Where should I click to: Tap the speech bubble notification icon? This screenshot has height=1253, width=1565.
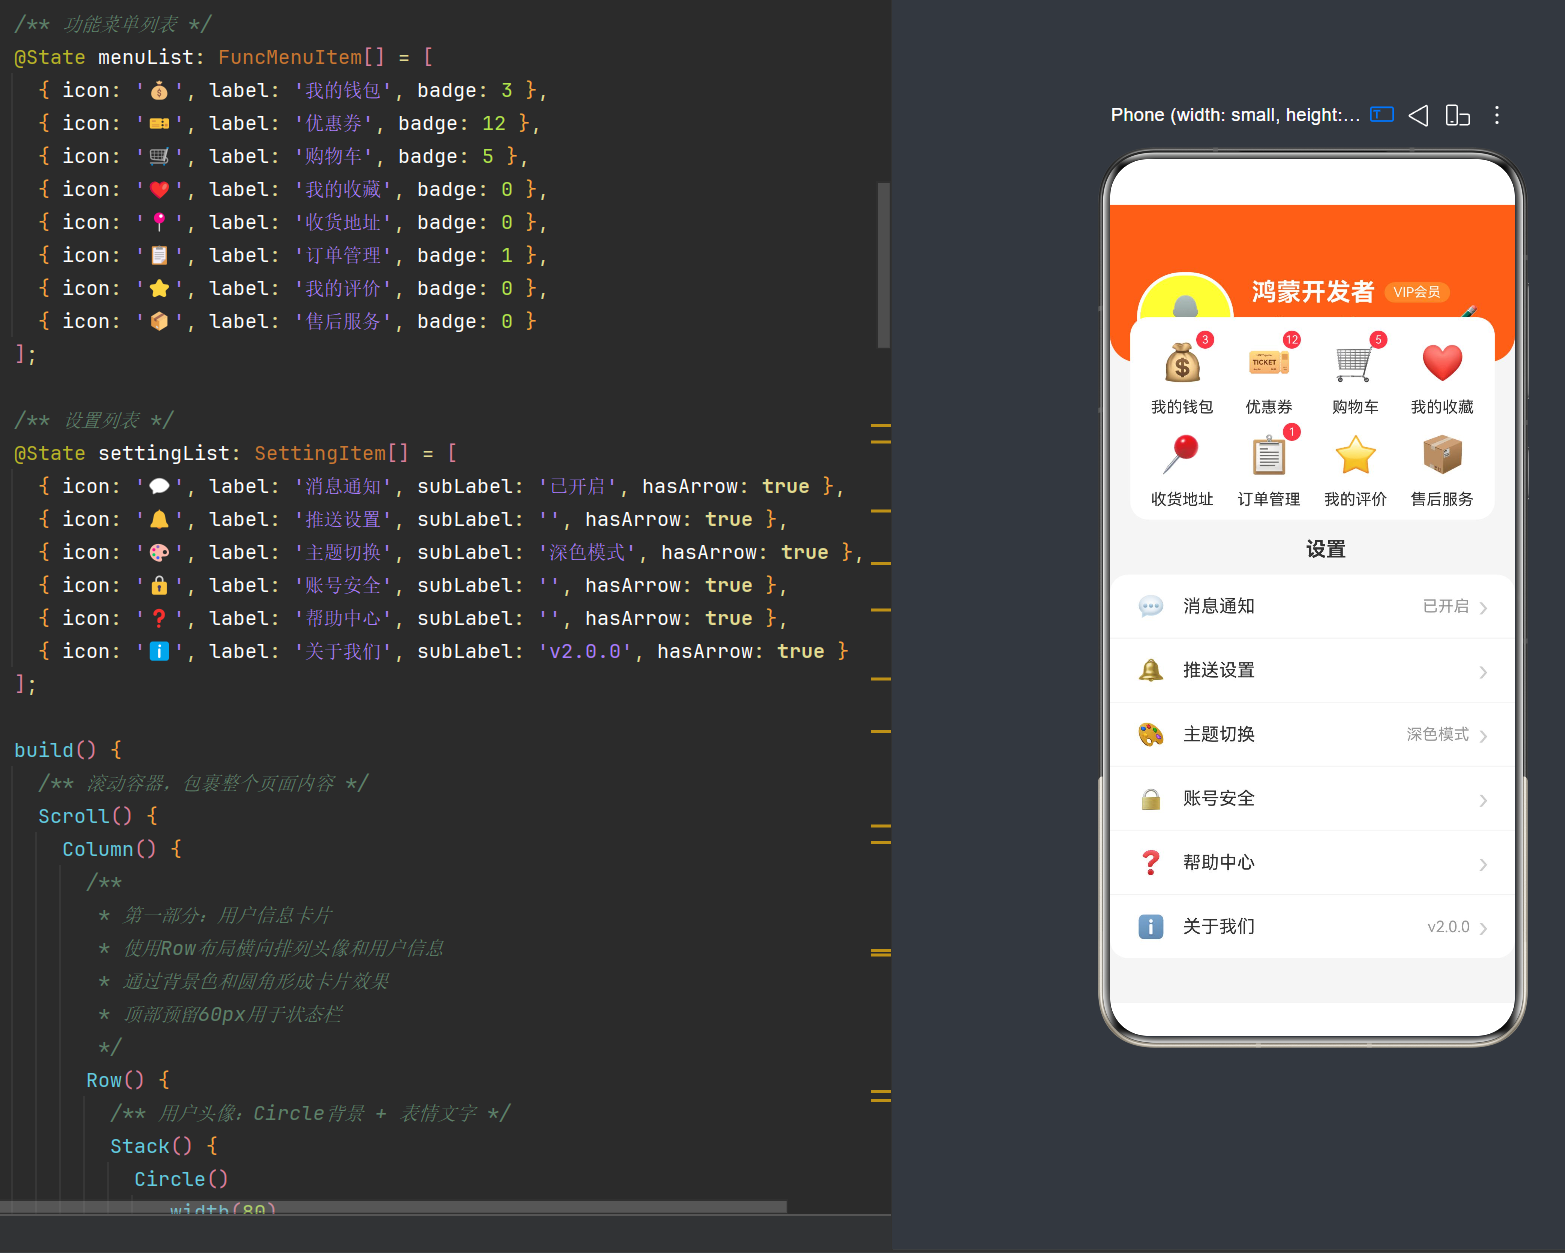(x=1151, y=606)
